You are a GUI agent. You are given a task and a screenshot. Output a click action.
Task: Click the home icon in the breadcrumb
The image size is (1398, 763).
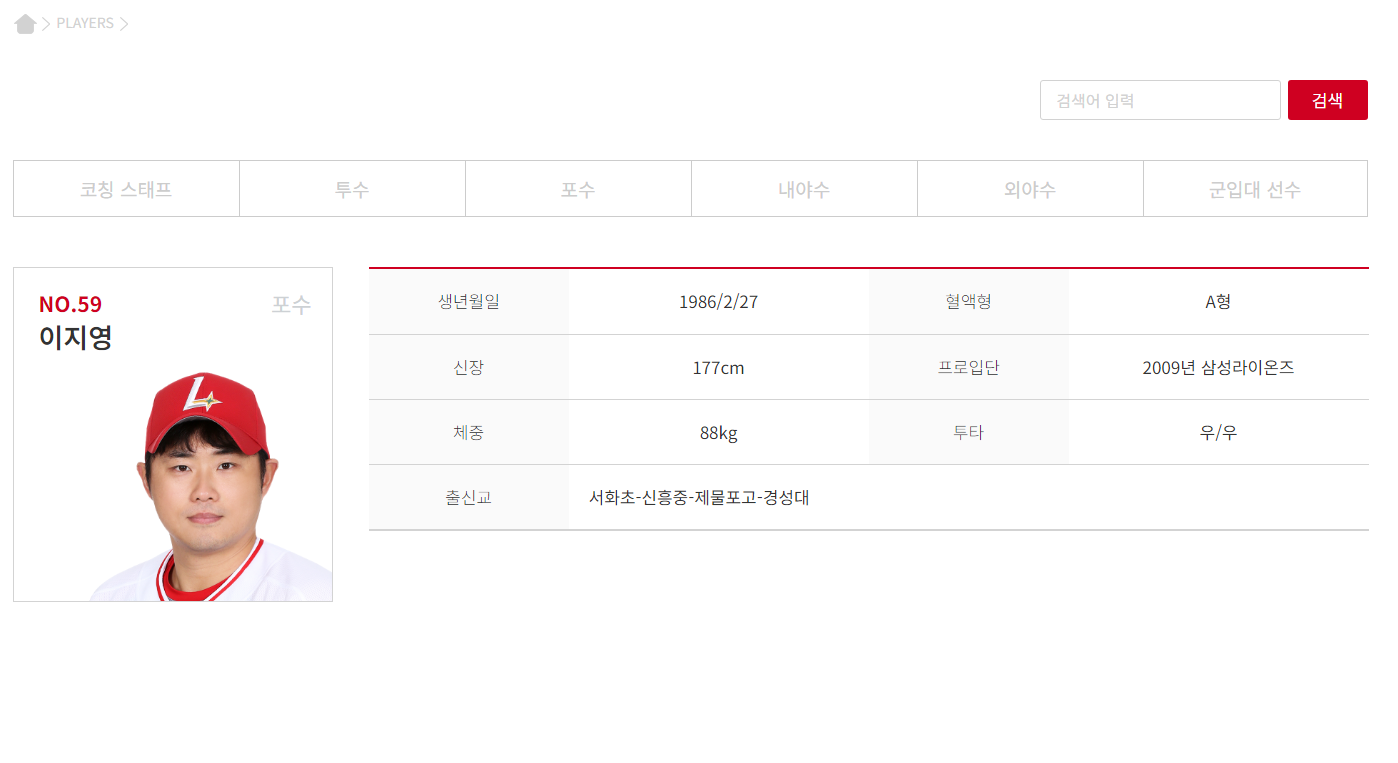point(25,23)
